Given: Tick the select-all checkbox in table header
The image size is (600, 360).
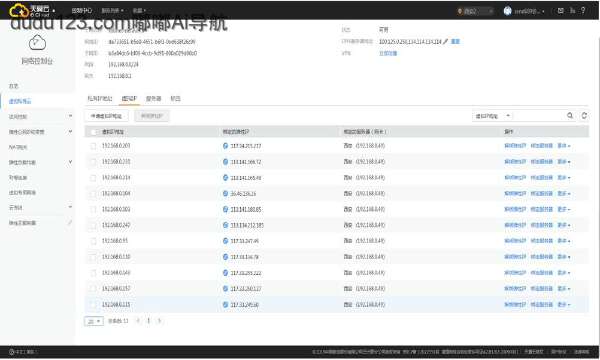Looking at the screenshot, I should click(93, 132).
